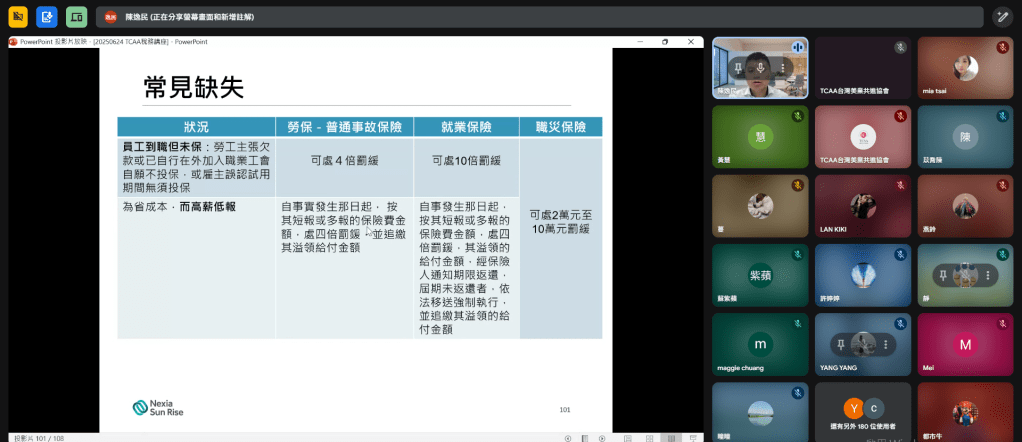Open more options on presenter video tile

tap(782, 67)
